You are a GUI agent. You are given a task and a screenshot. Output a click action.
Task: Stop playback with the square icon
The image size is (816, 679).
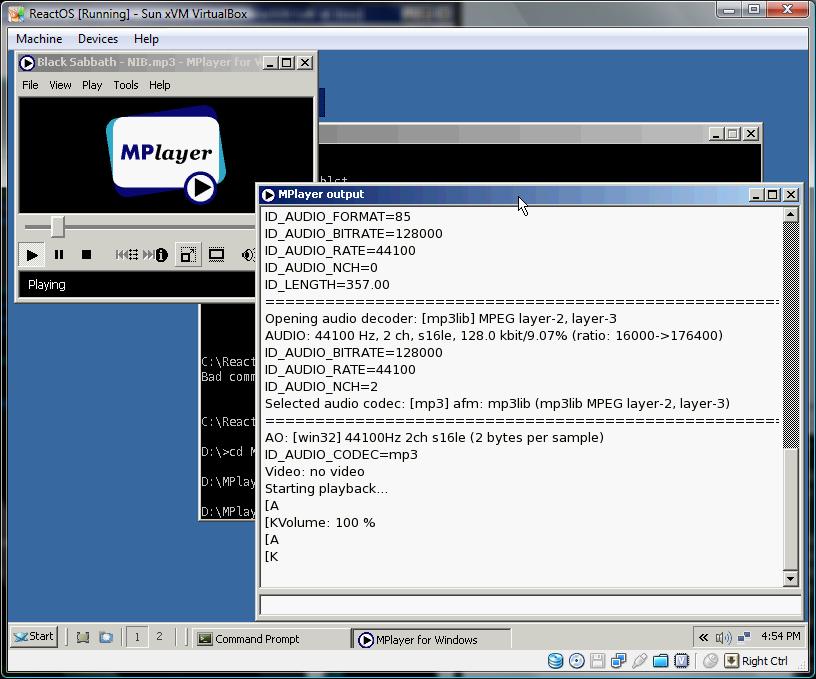[x=86, y=255]
